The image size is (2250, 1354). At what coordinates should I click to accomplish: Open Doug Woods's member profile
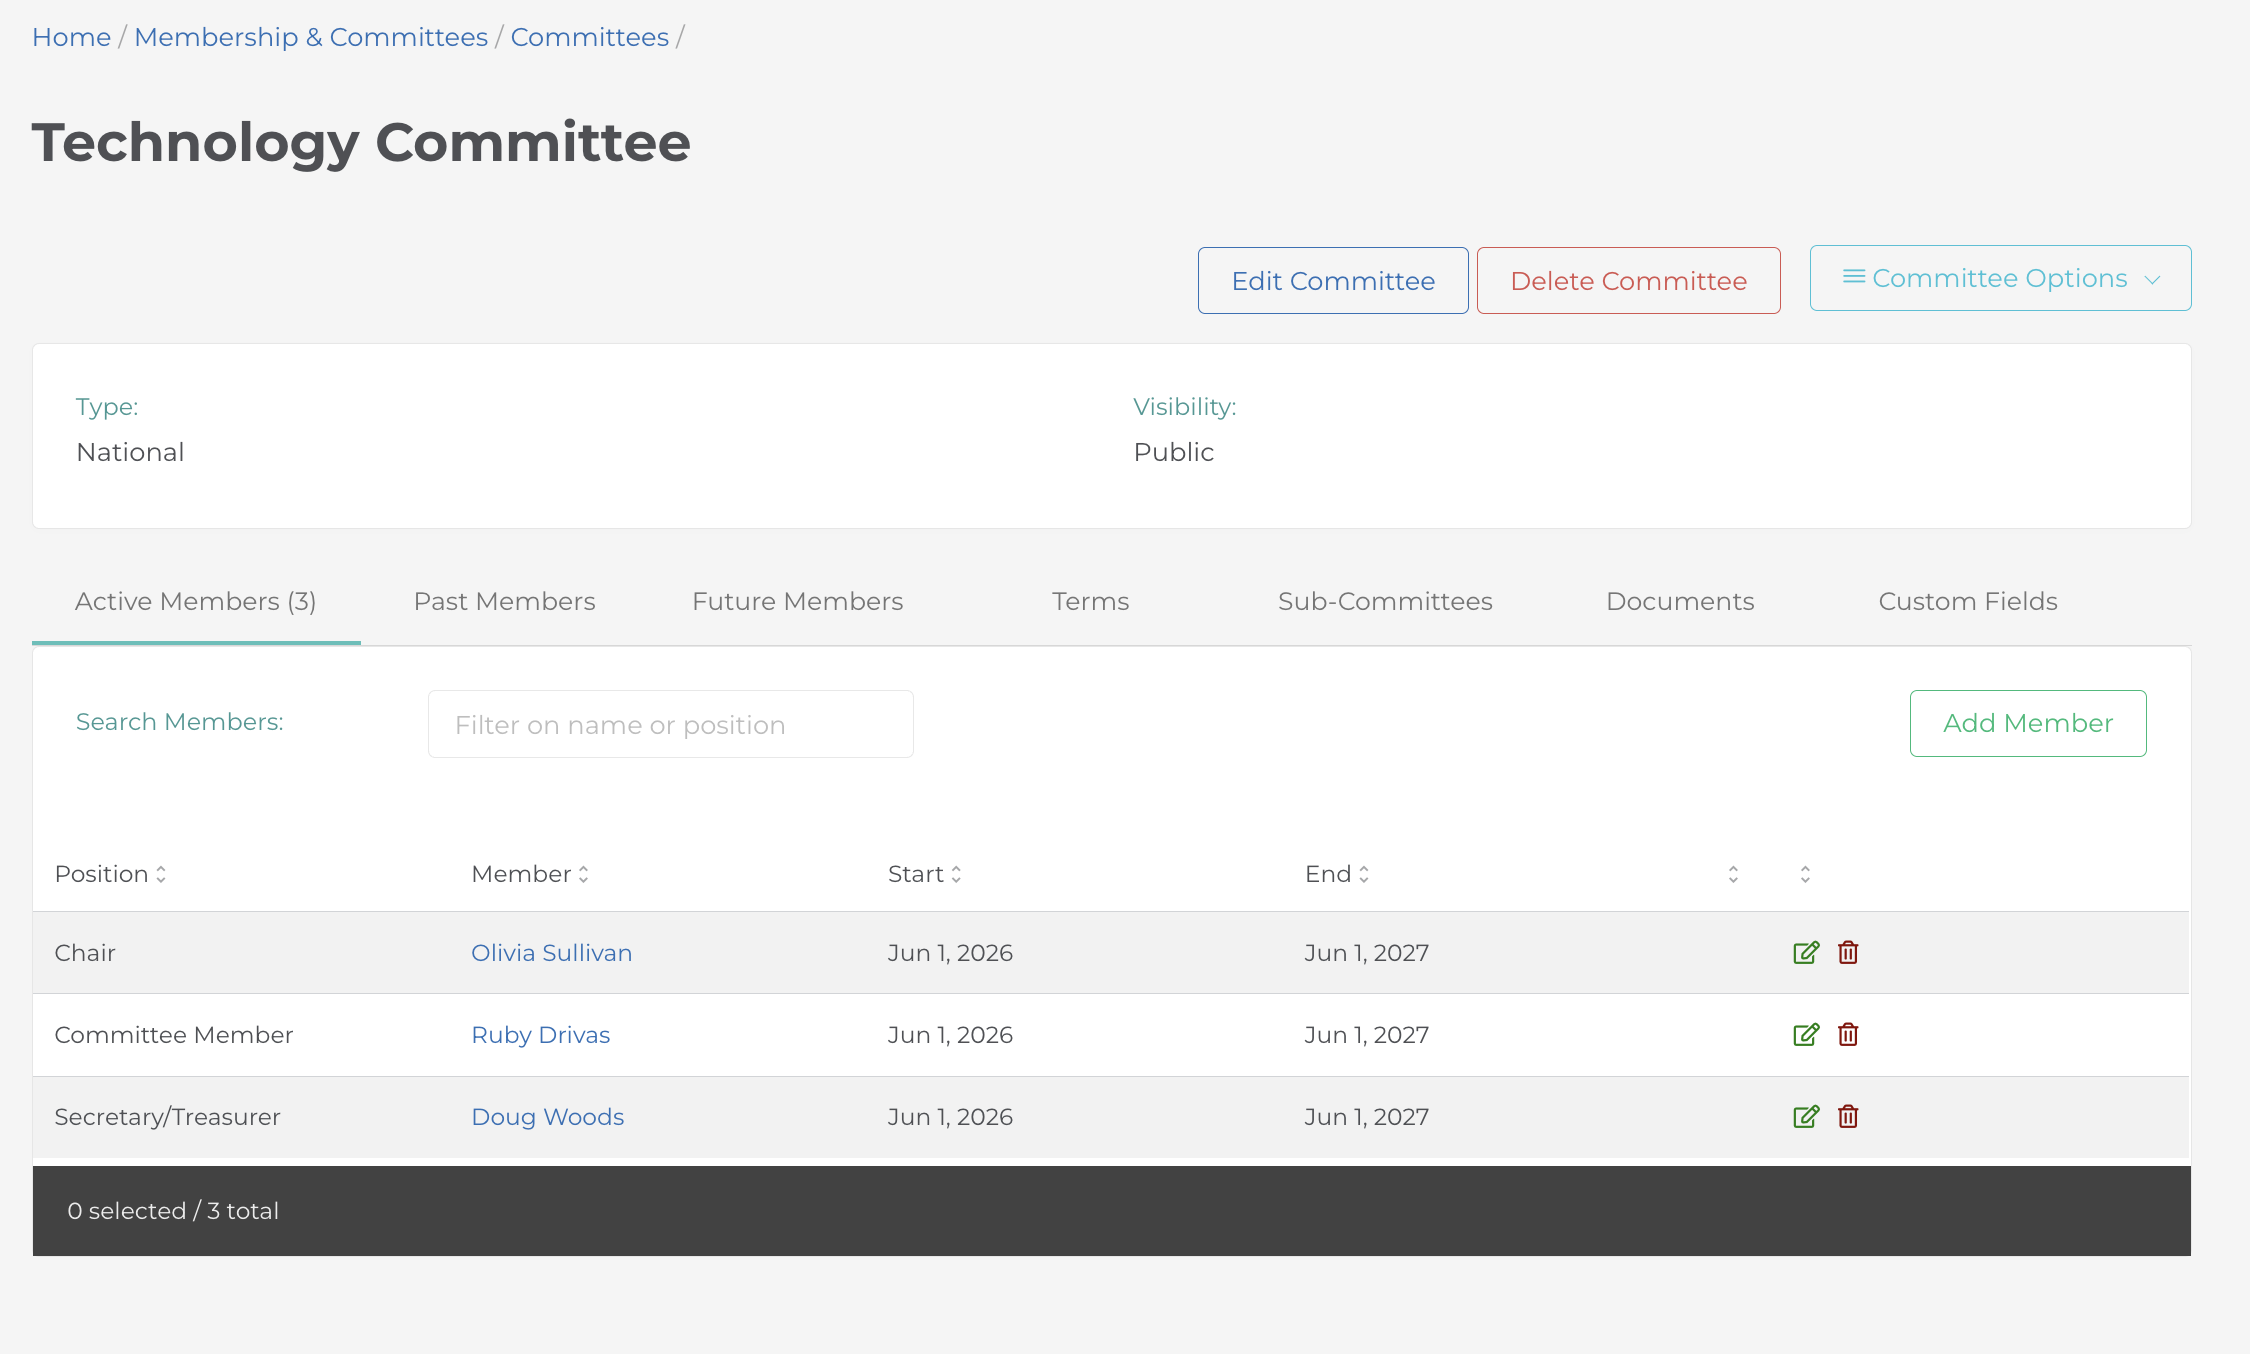(547, 1117)
